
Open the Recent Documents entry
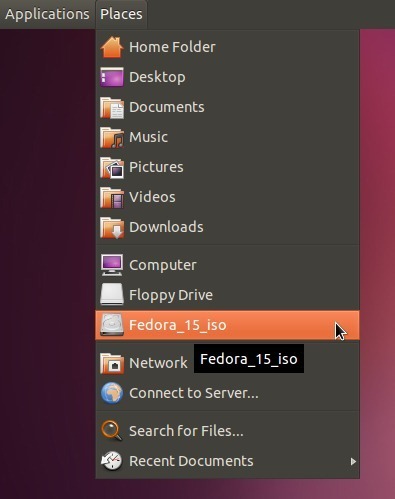click(x=227, y=461)
